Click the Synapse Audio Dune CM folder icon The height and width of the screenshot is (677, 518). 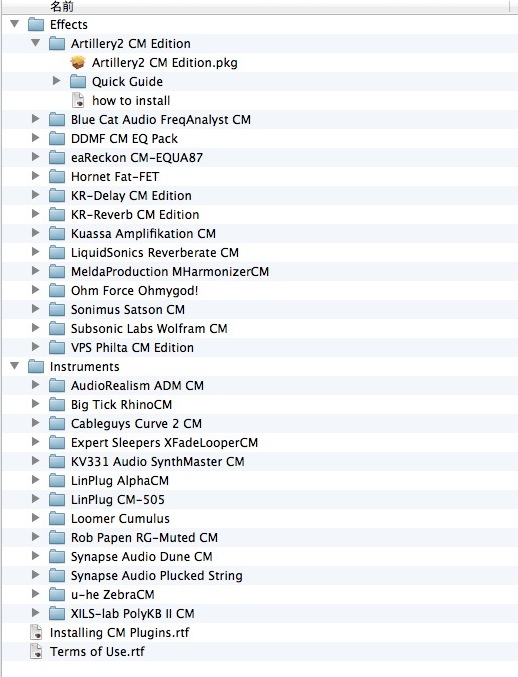(x=57, y=557)
